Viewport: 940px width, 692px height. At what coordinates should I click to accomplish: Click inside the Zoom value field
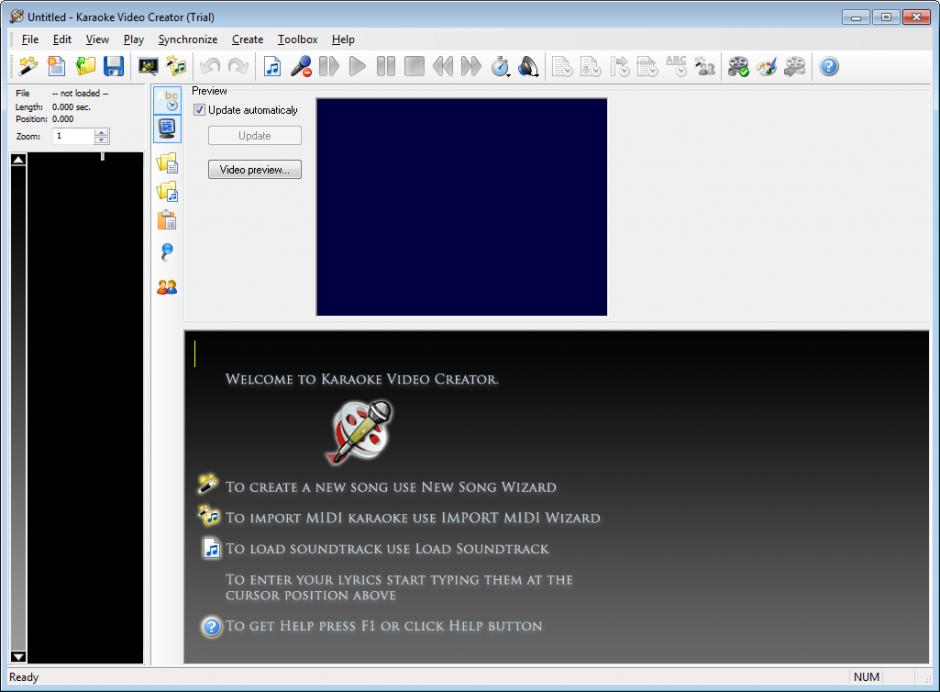point(73,136)
